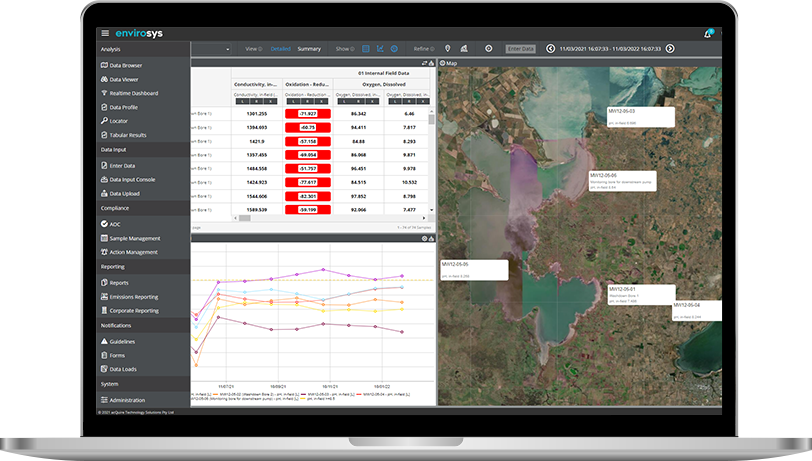Image resolution: width=812 pixels, height=461 pixels.
Task: Go to the next date range arrow
Action: point(670,48)
